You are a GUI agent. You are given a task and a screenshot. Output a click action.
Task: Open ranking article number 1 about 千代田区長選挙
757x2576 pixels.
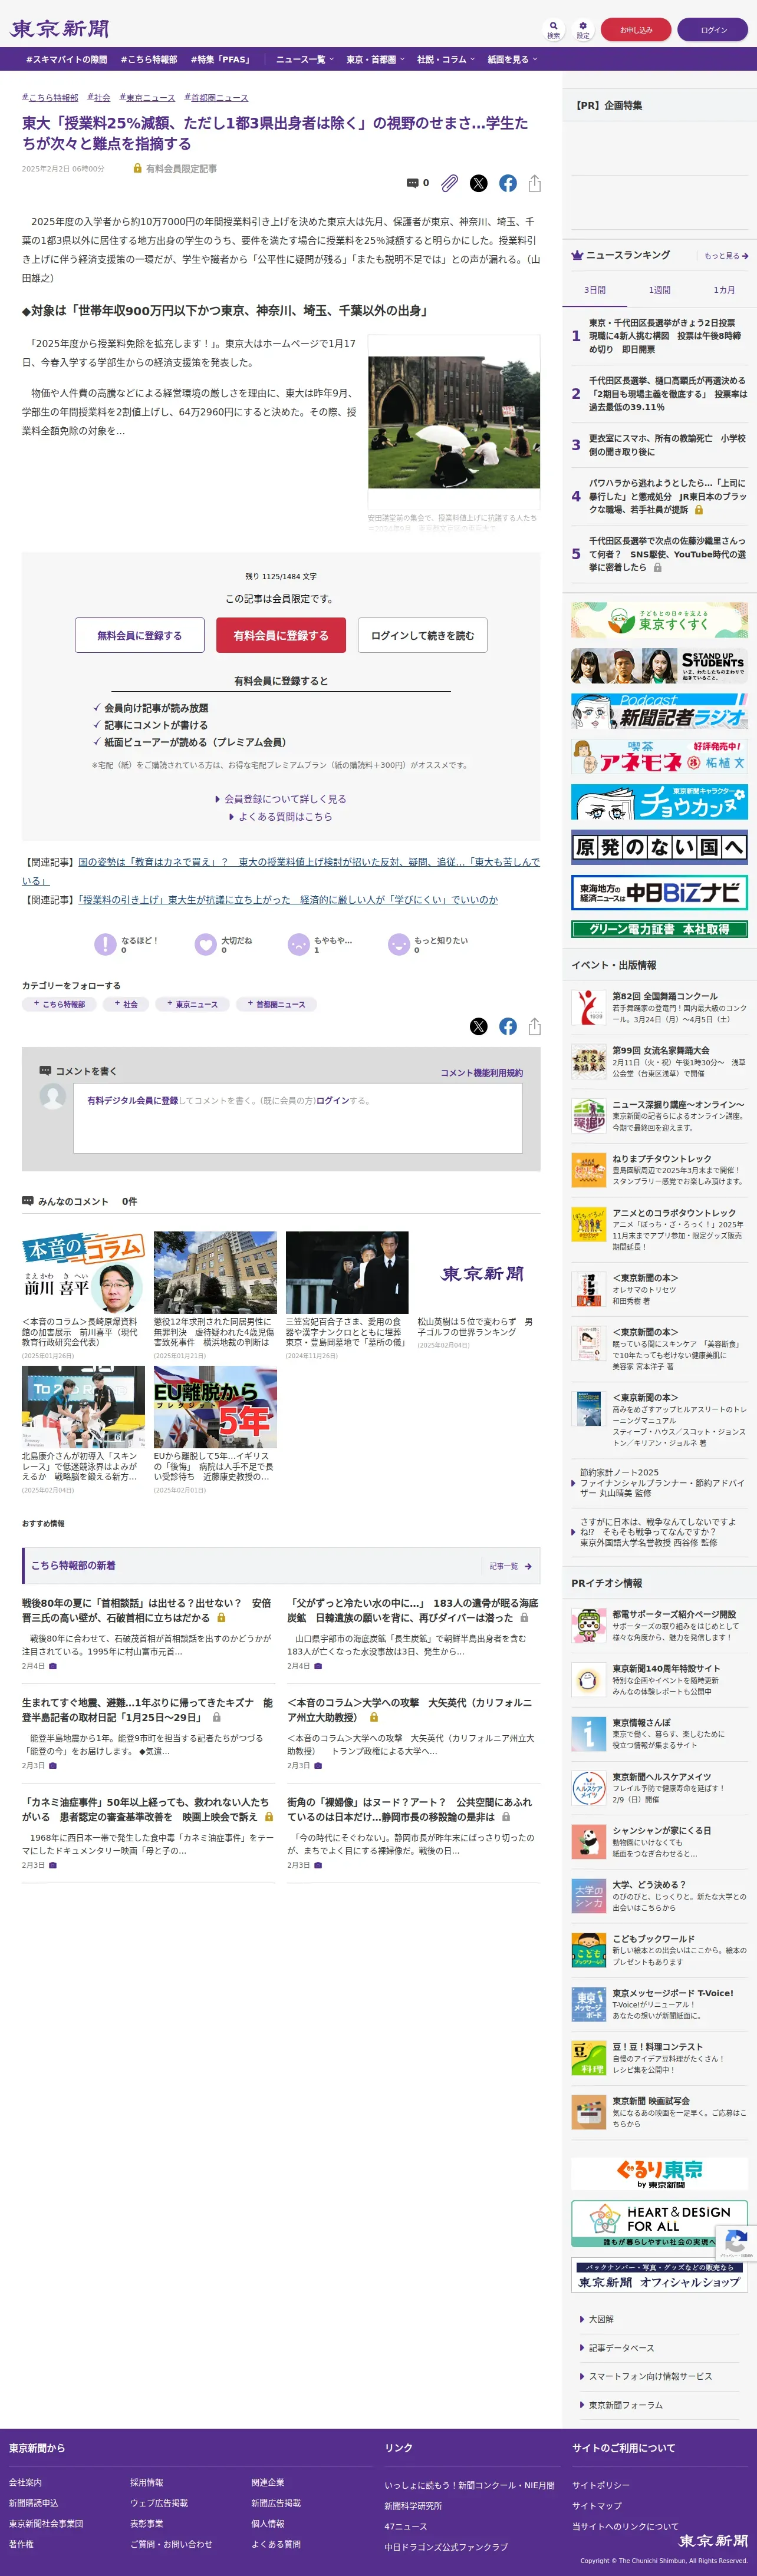click(x=660, y=336)
